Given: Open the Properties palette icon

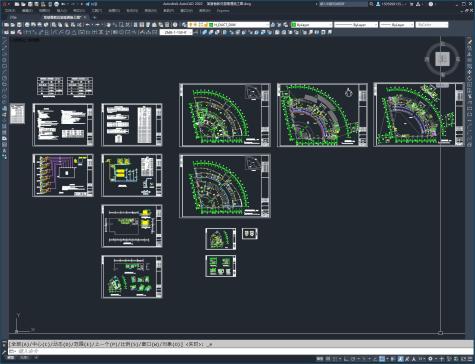Looking at the screenshot, I should pyautogui.click(x=136, y=25).
